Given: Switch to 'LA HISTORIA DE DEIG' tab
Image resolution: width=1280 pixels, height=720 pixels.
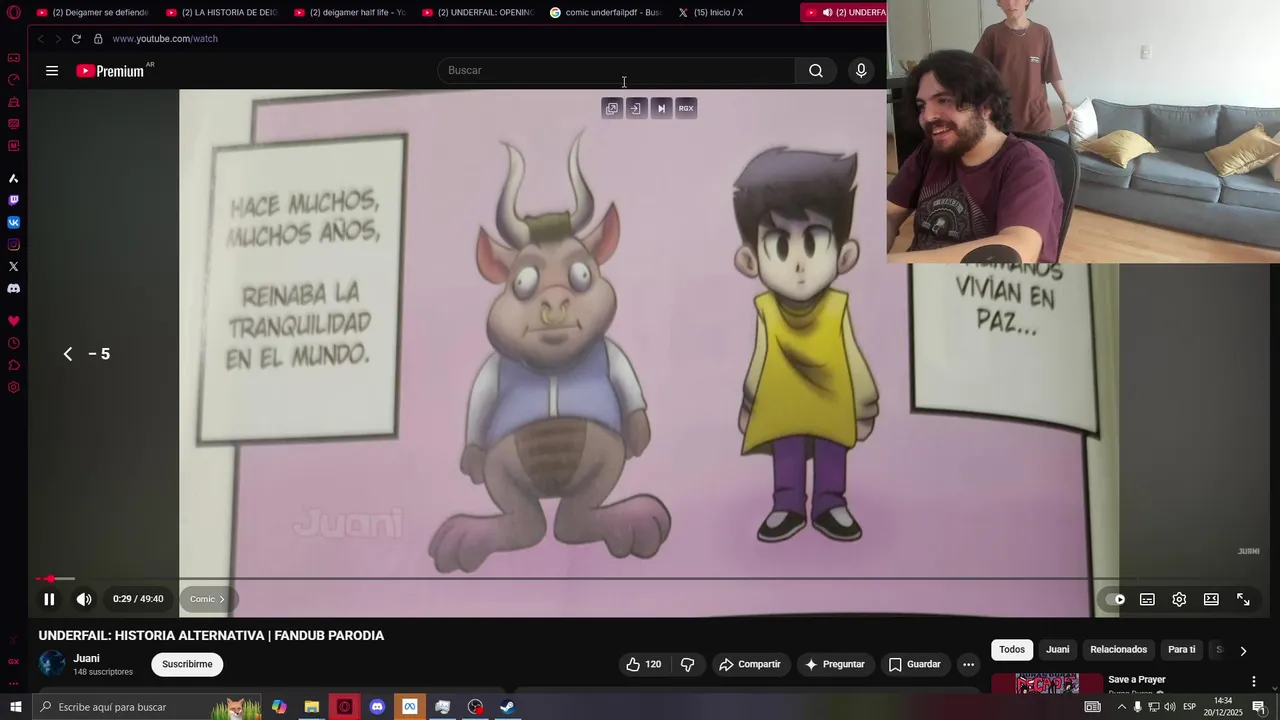Looking at the screenshot, I should (222, 13).
